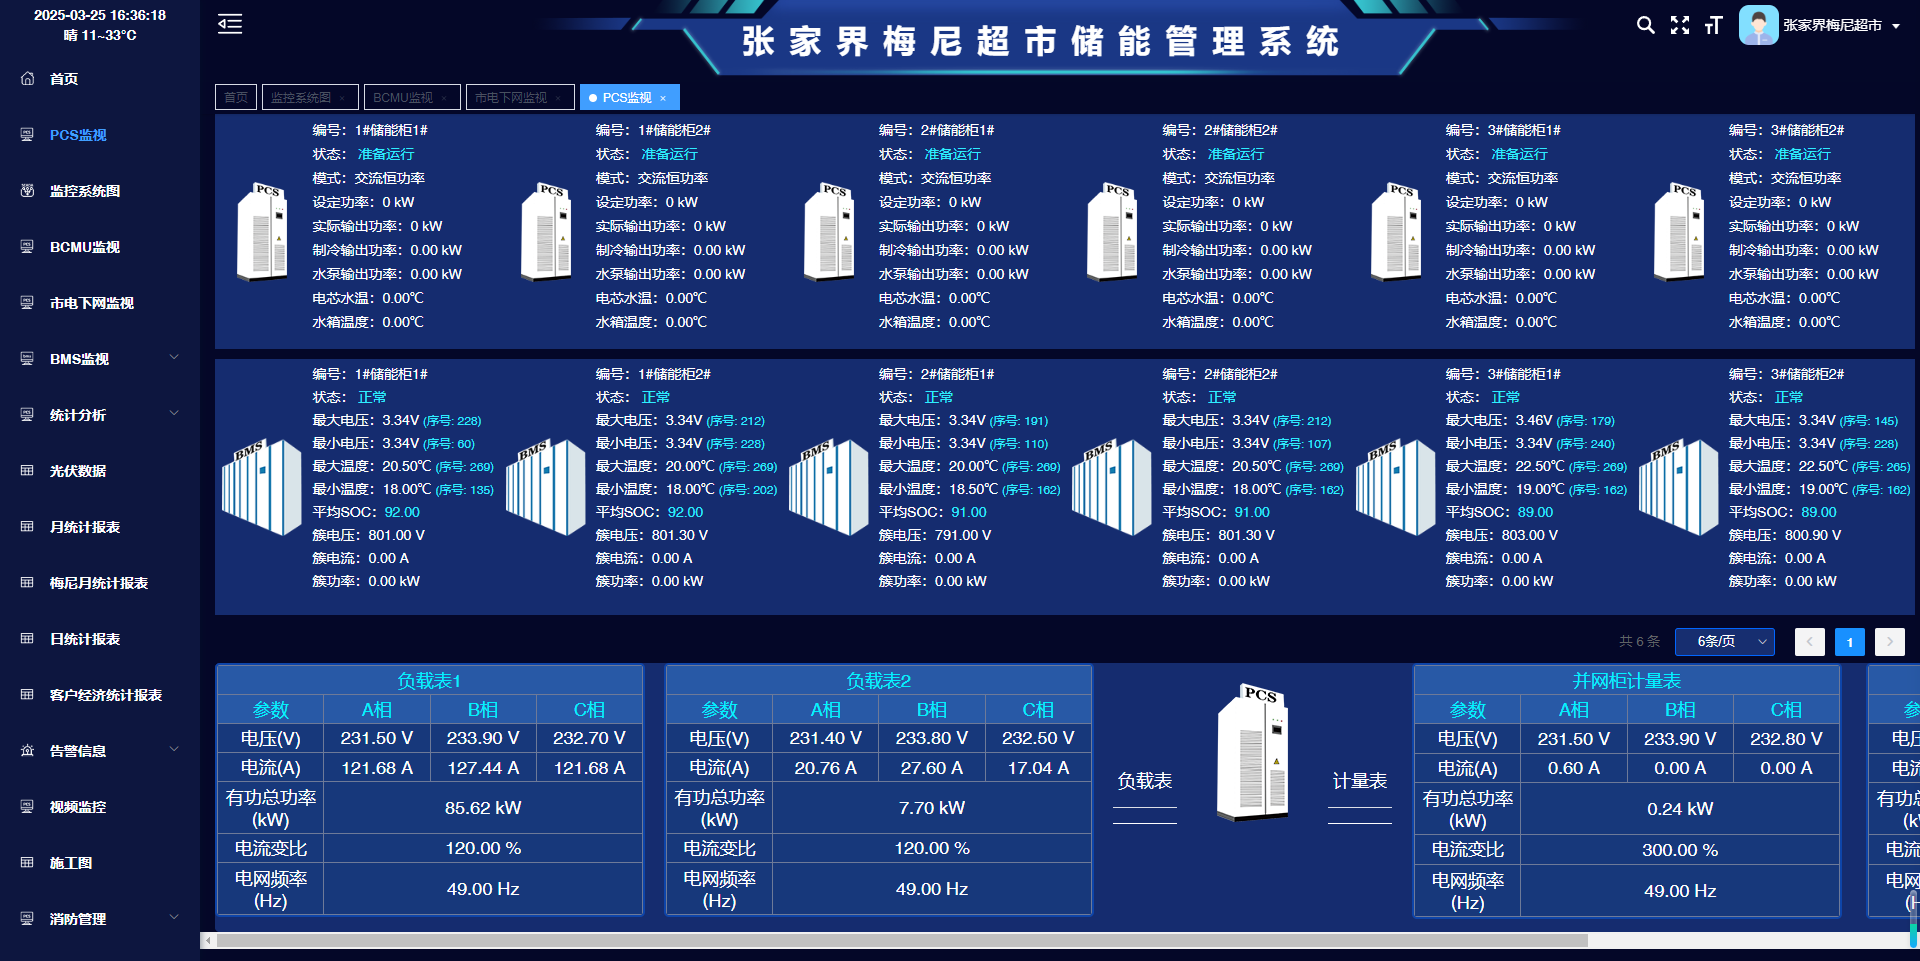Select page 1 in pagination
Screen dimensions: 1920x961
click(x=1850, y=642)
